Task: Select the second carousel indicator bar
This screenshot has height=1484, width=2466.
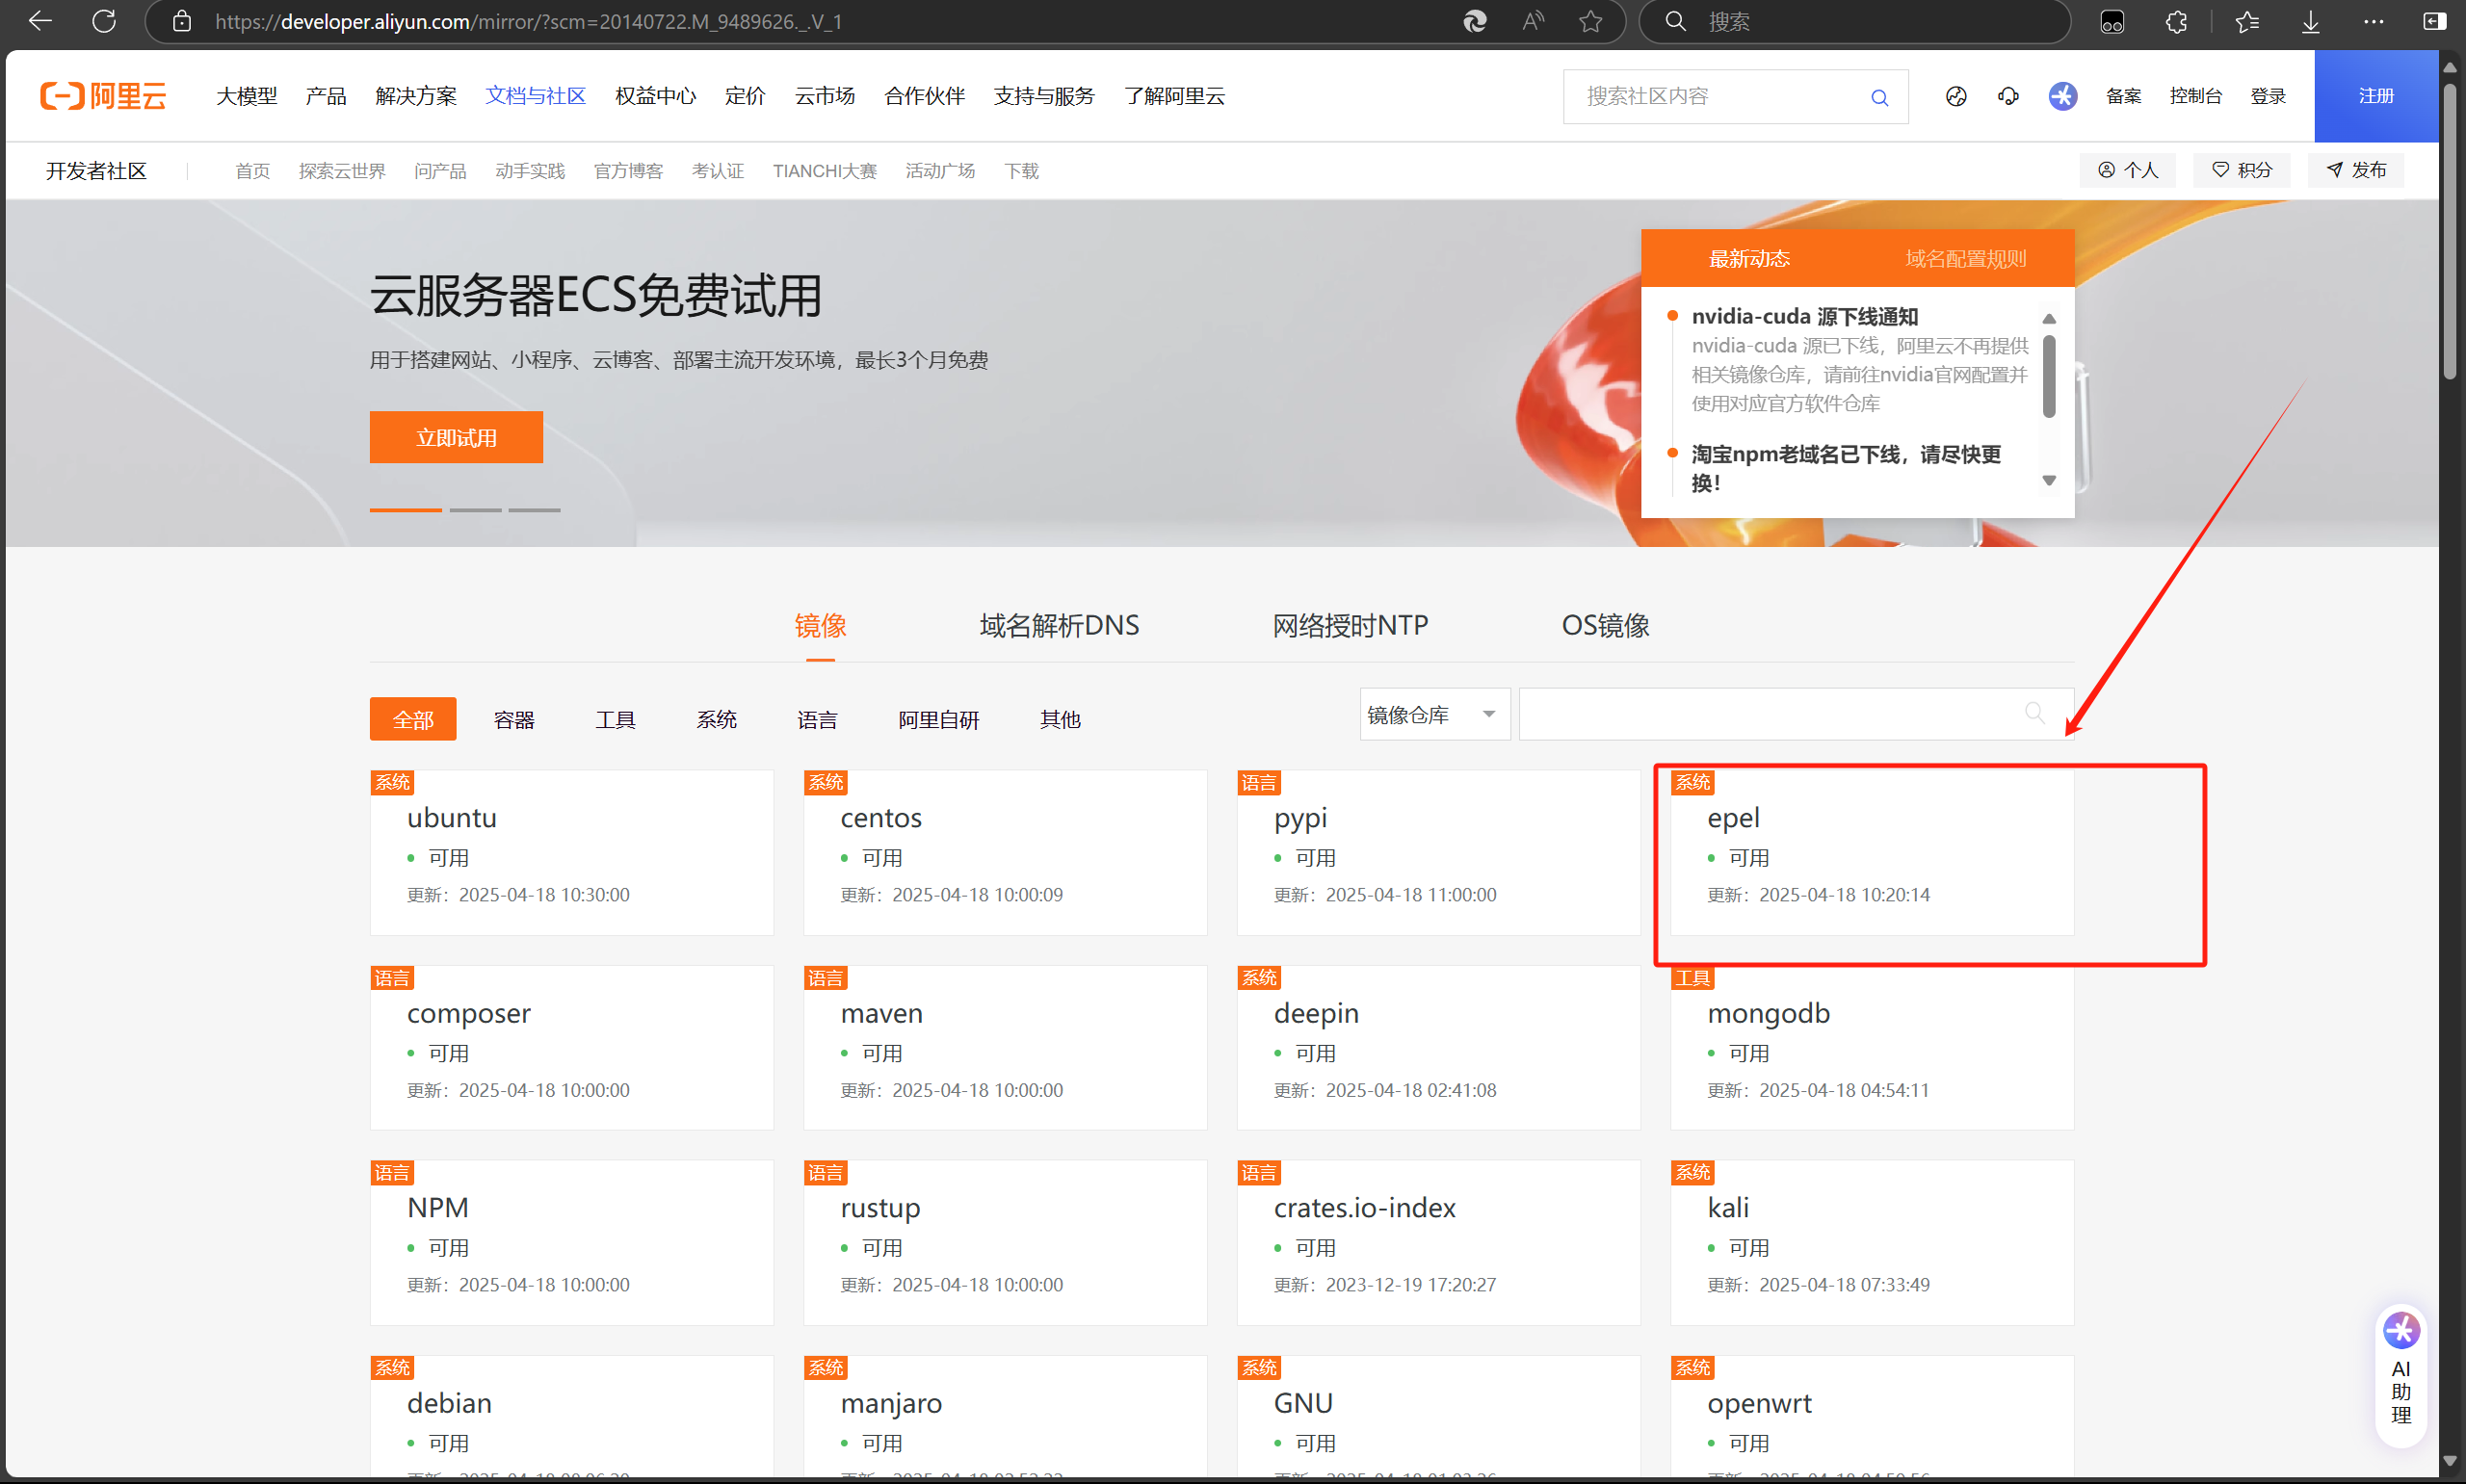Action: 475,510
